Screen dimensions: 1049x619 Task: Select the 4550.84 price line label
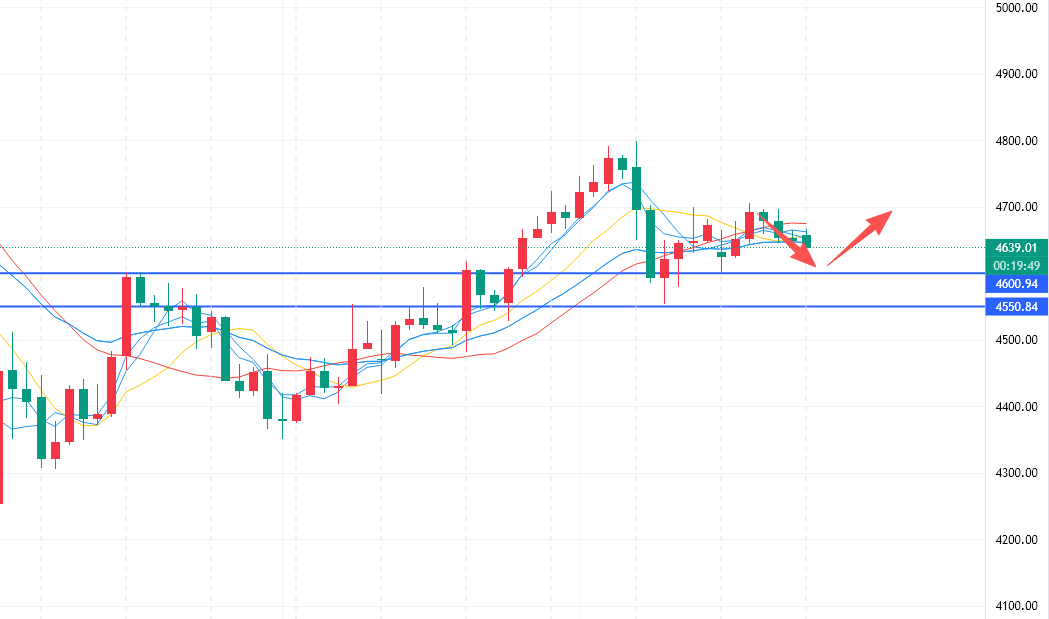1015,307
